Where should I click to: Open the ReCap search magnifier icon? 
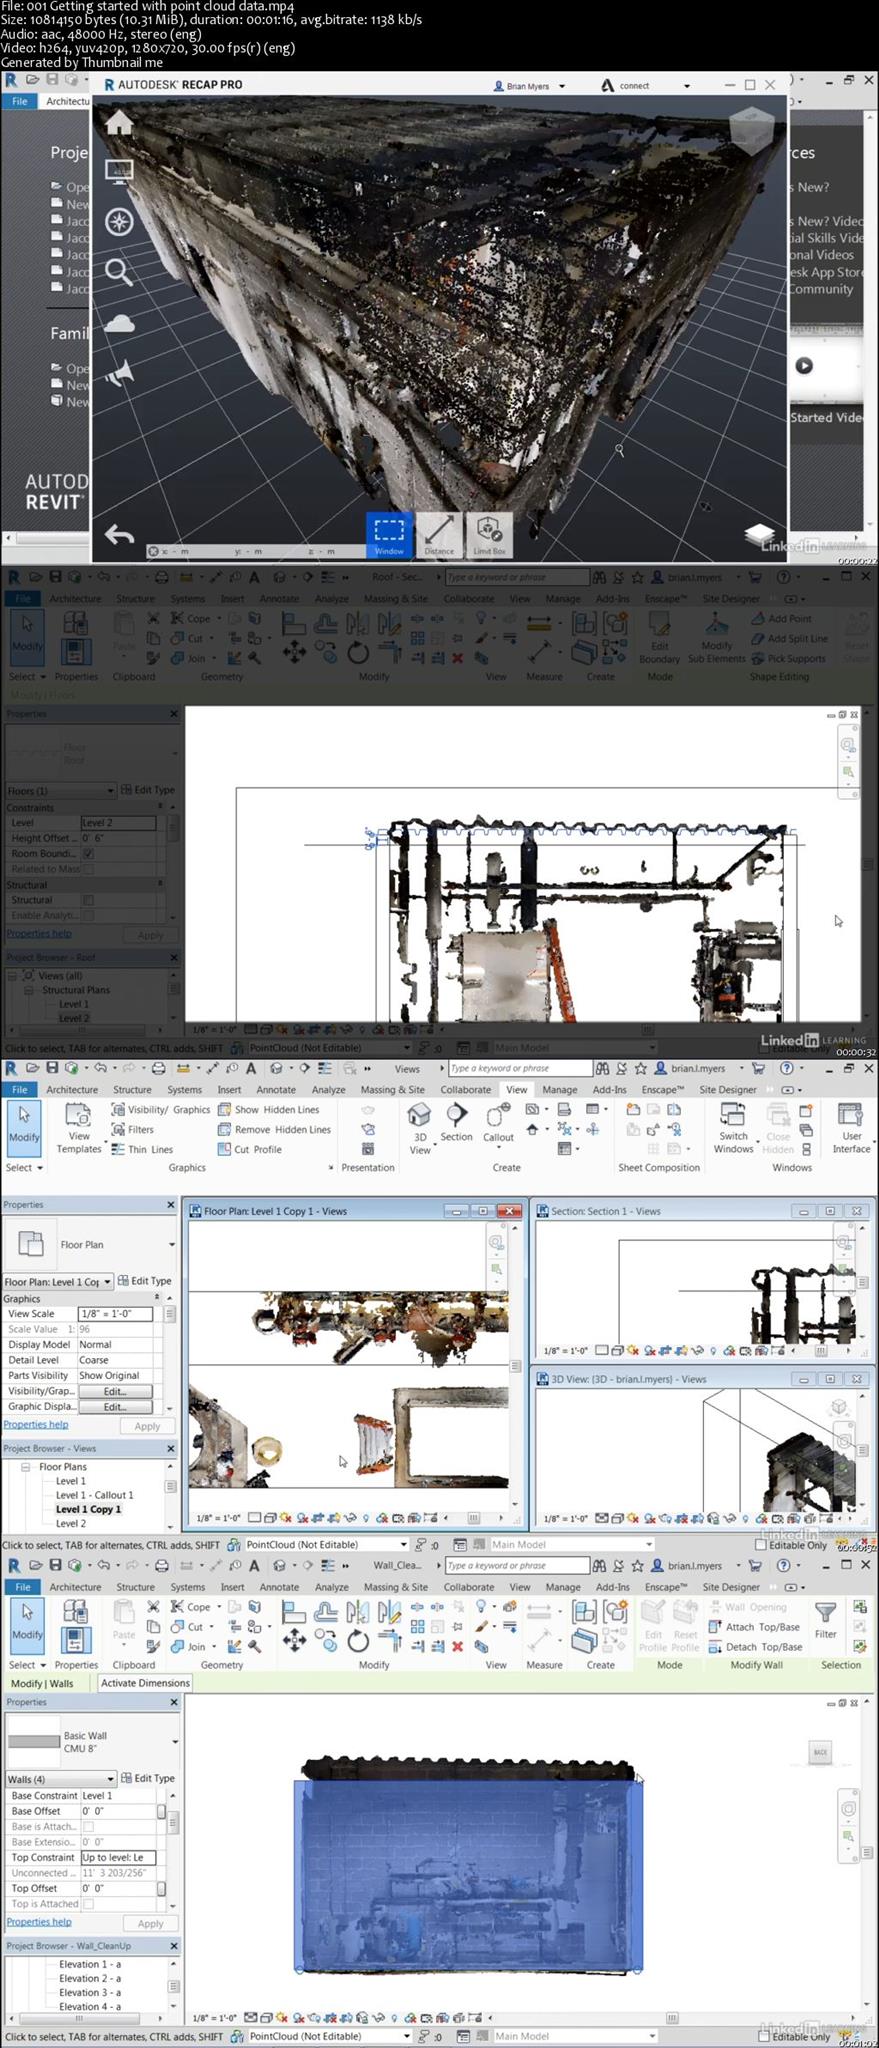pos(120,272)
